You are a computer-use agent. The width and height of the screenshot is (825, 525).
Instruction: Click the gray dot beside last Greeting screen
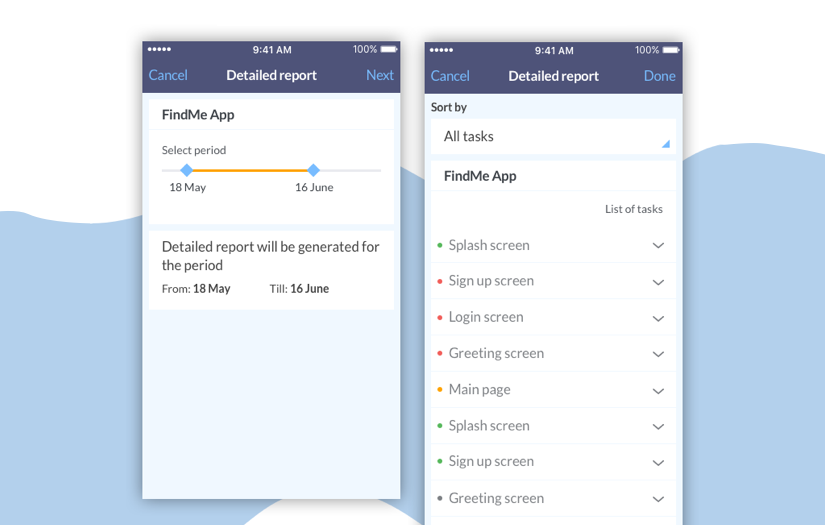tap(440, 498)
